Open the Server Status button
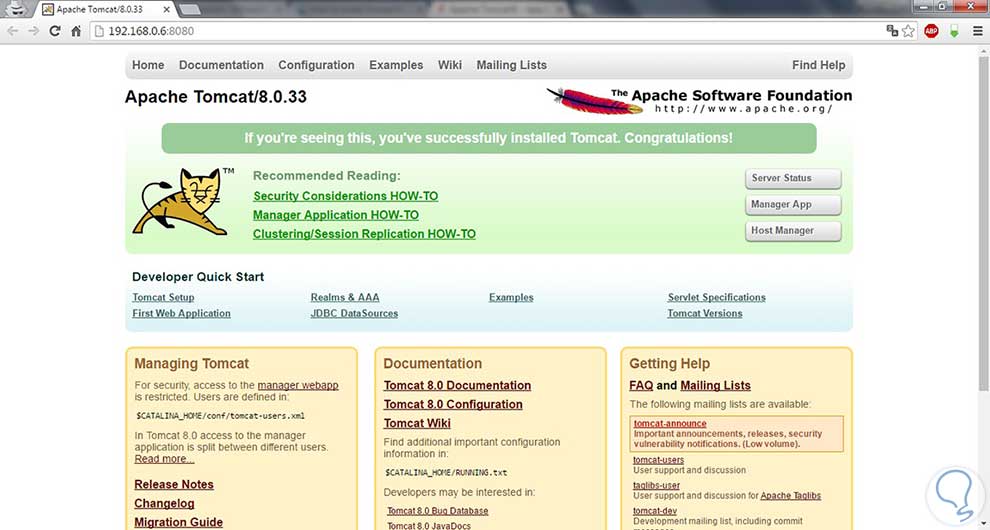990x530 pixels. point(793,178)
